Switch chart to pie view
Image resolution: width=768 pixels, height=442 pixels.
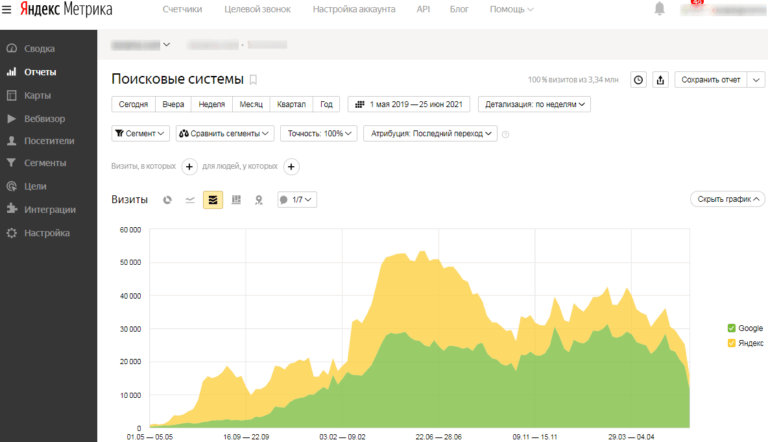(x=168, y=199)
